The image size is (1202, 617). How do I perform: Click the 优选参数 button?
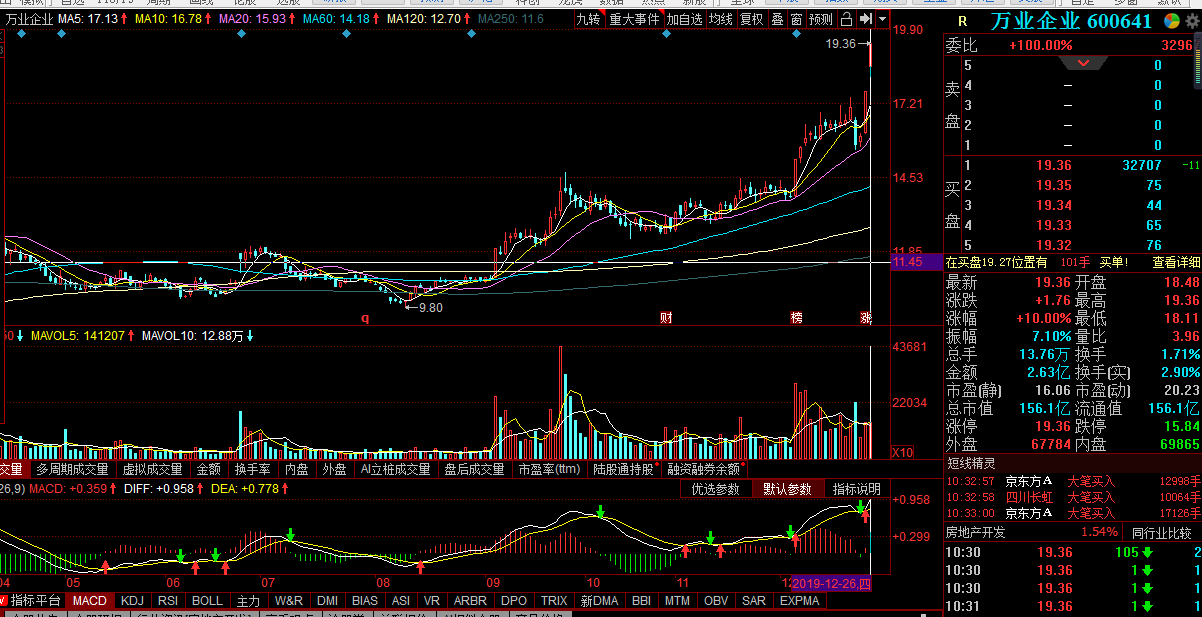tap(716, 489)
